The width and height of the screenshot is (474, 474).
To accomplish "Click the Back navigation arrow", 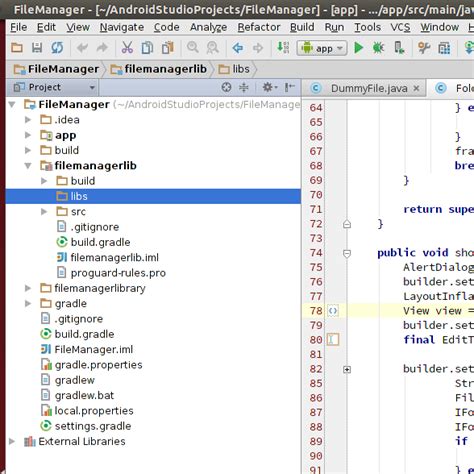I will coord(238,48).
